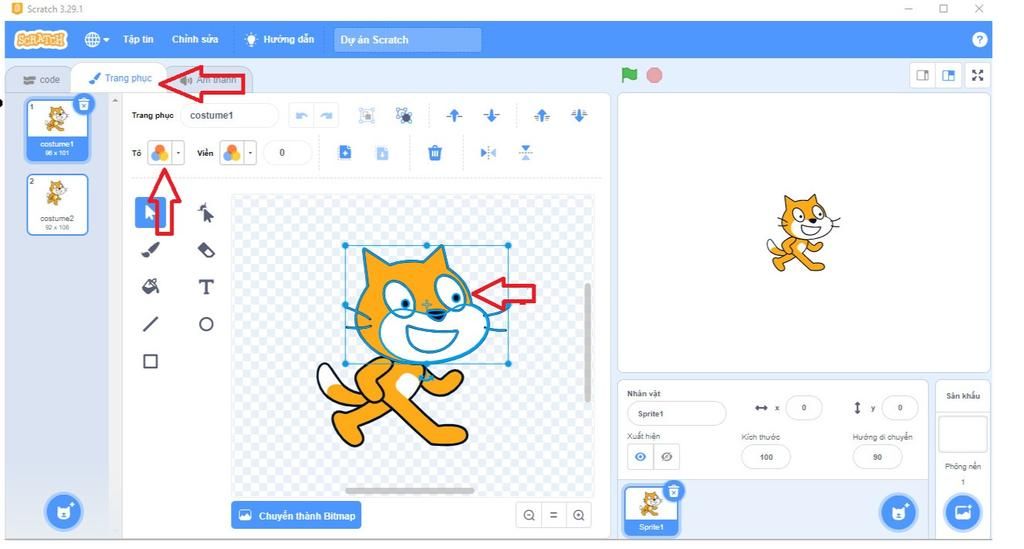1024x549 pixels.
Task: Click the Dự án Scratch title field
Action: coord(408,40)
